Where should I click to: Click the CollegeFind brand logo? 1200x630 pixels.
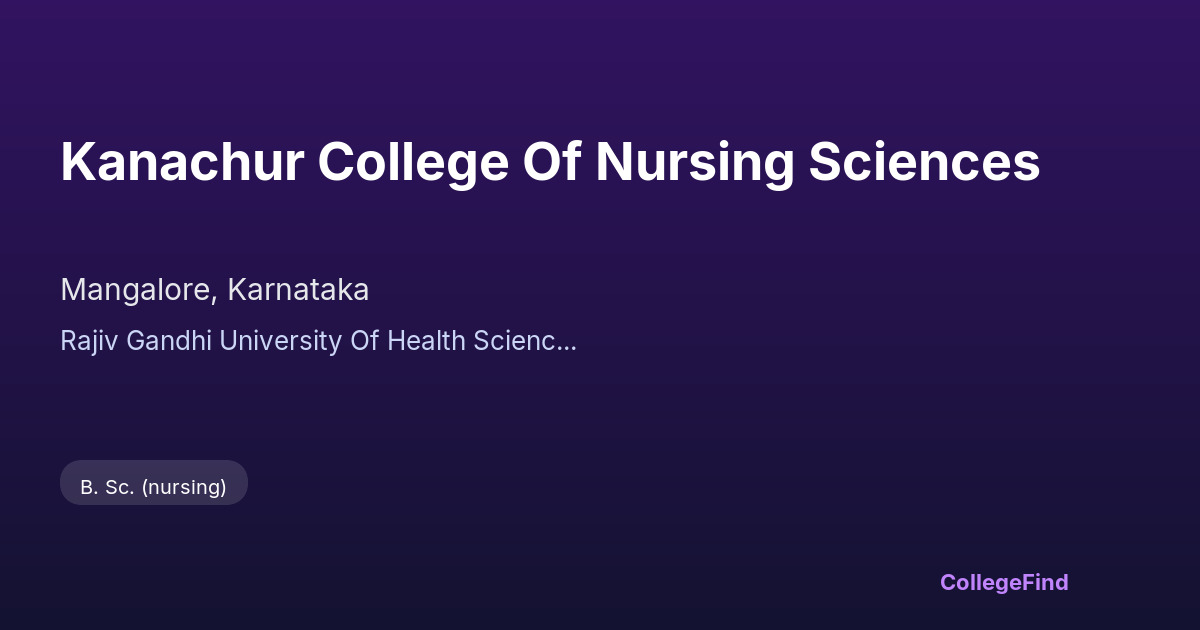pyautogui.click(x=1004, y=582)
